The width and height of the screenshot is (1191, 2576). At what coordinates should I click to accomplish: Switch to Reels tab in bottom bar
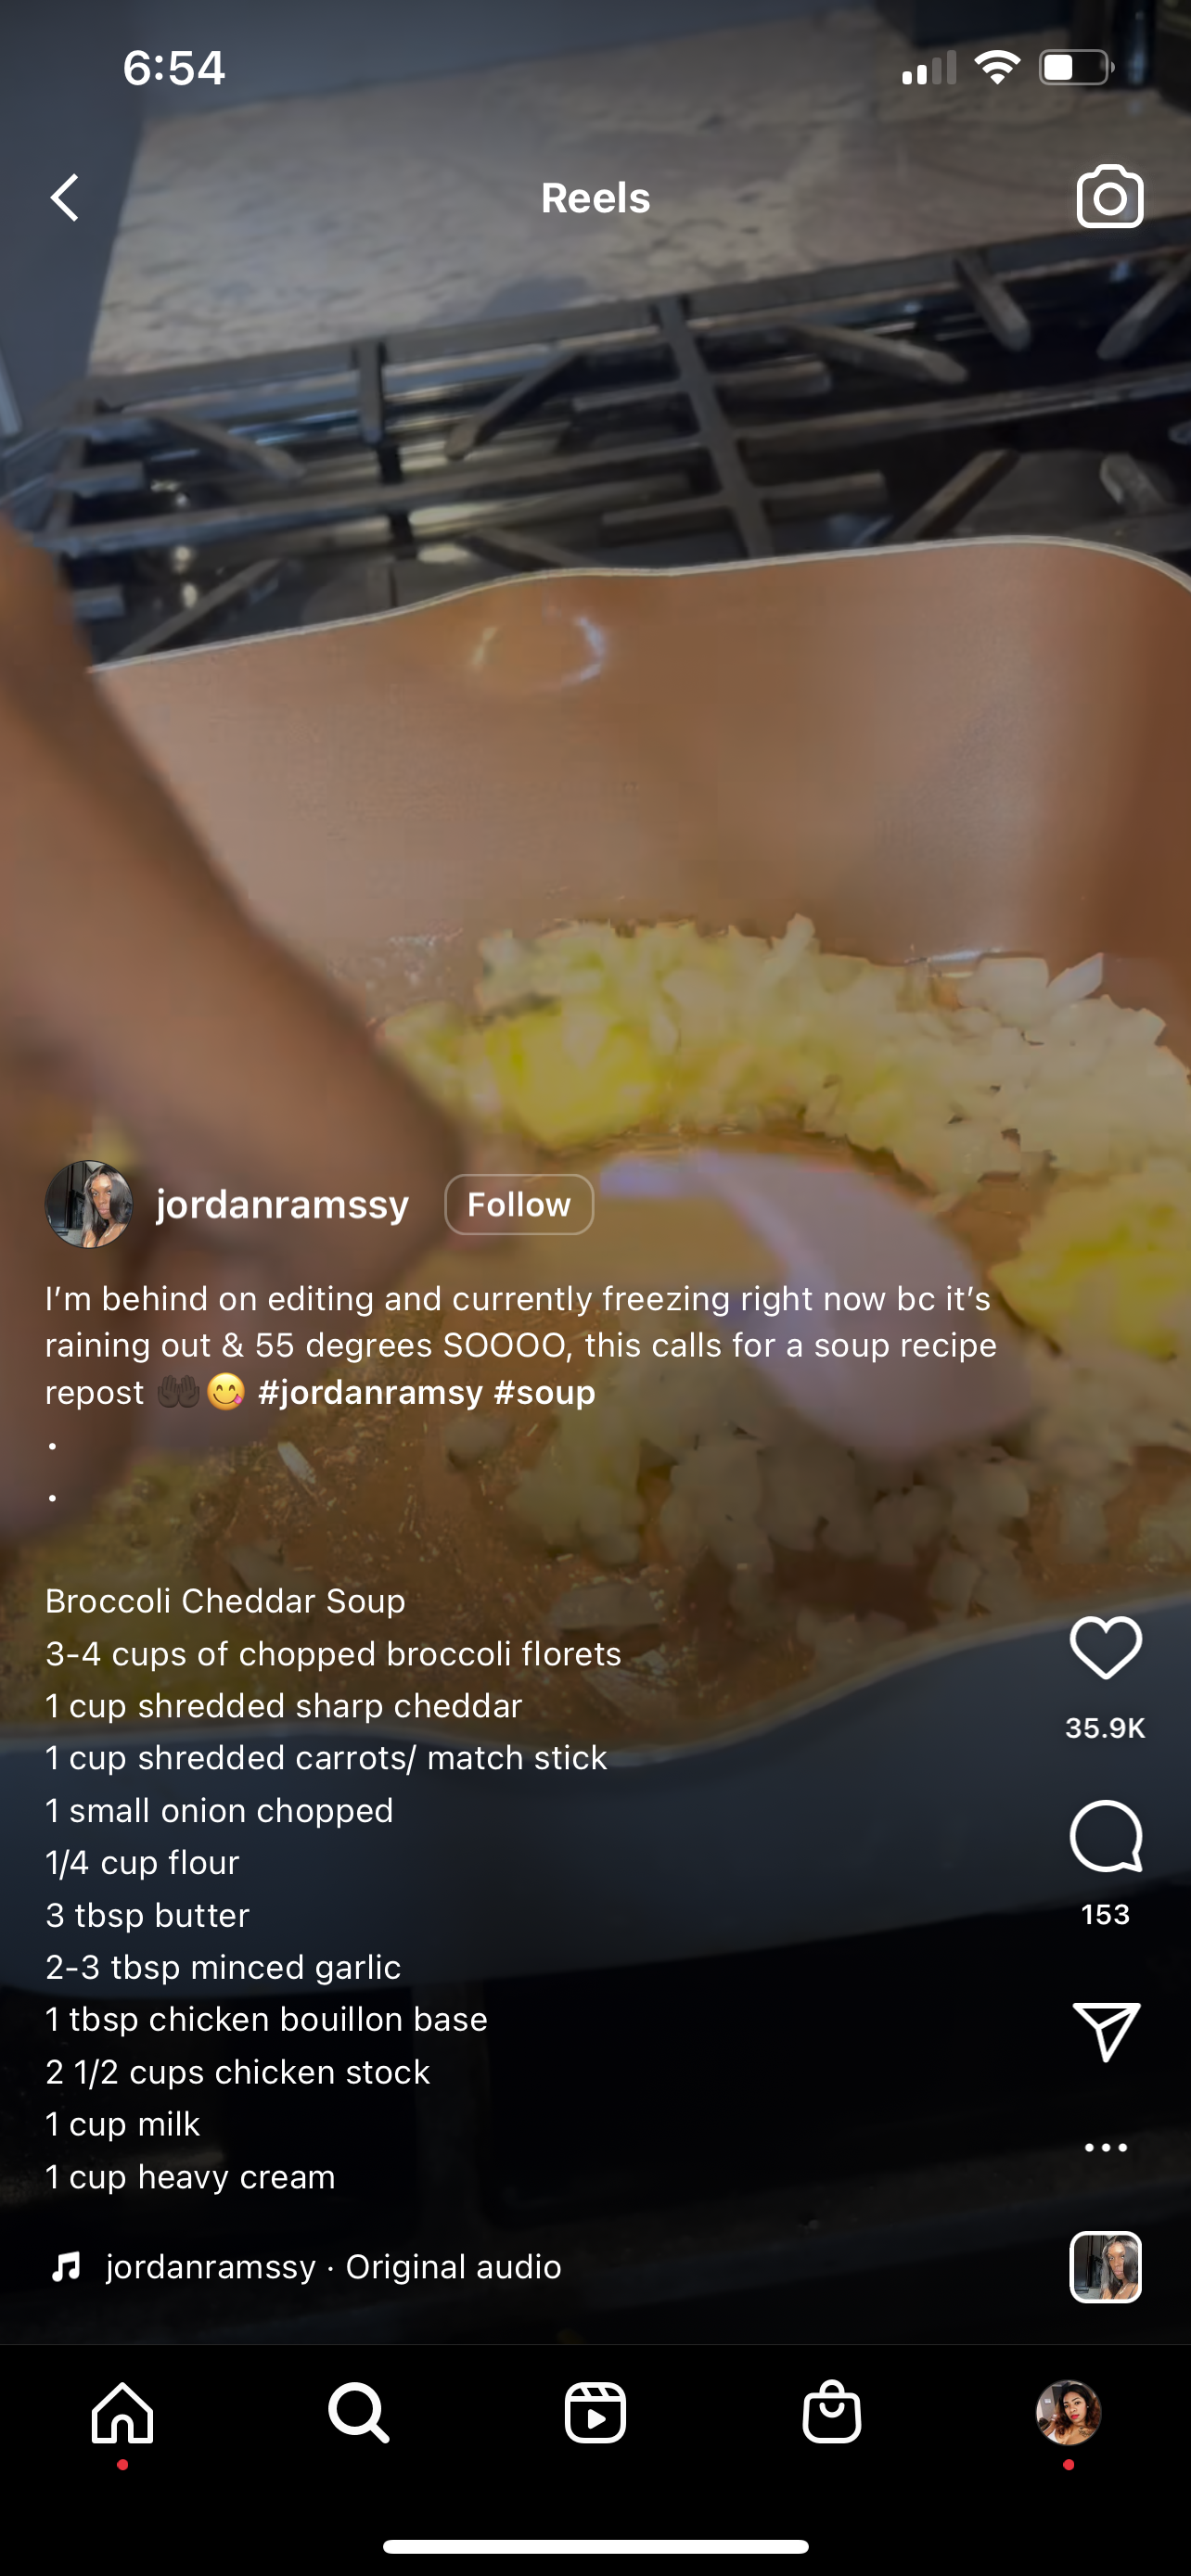pyautogui.click(x=595, y=2412)
